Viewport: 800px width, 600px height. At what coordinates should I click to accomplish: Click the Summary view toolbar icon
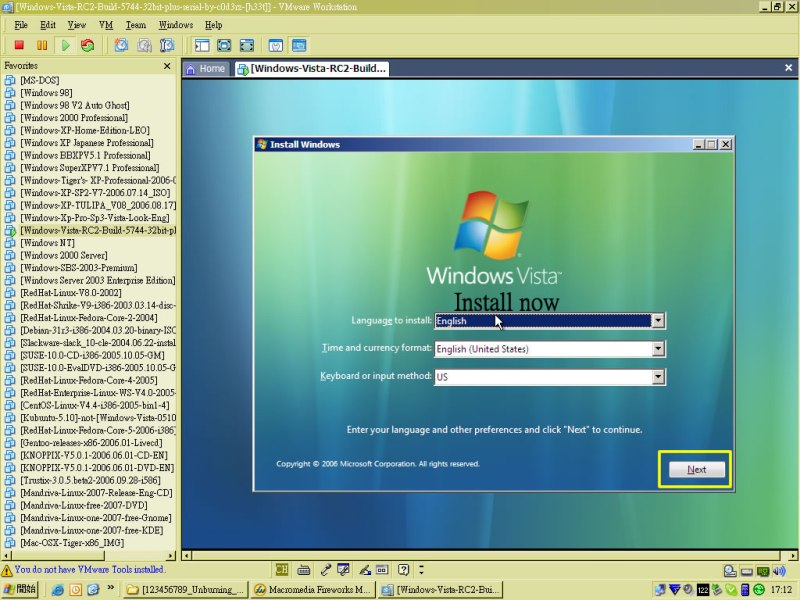click(276, 45)
